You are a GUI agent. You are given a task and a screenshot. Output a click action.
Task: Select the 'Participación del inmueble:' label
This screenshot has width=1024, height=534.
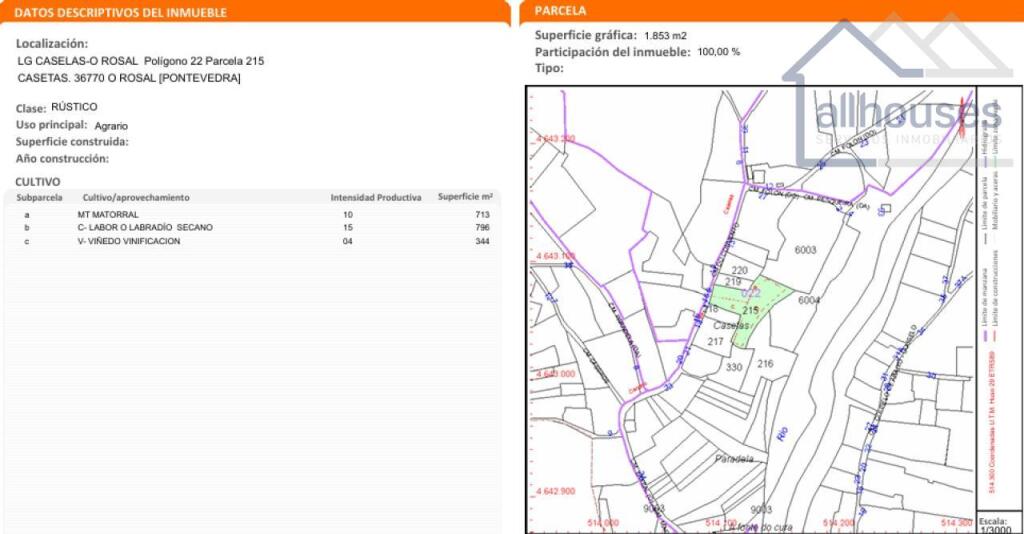coord(612,52)
